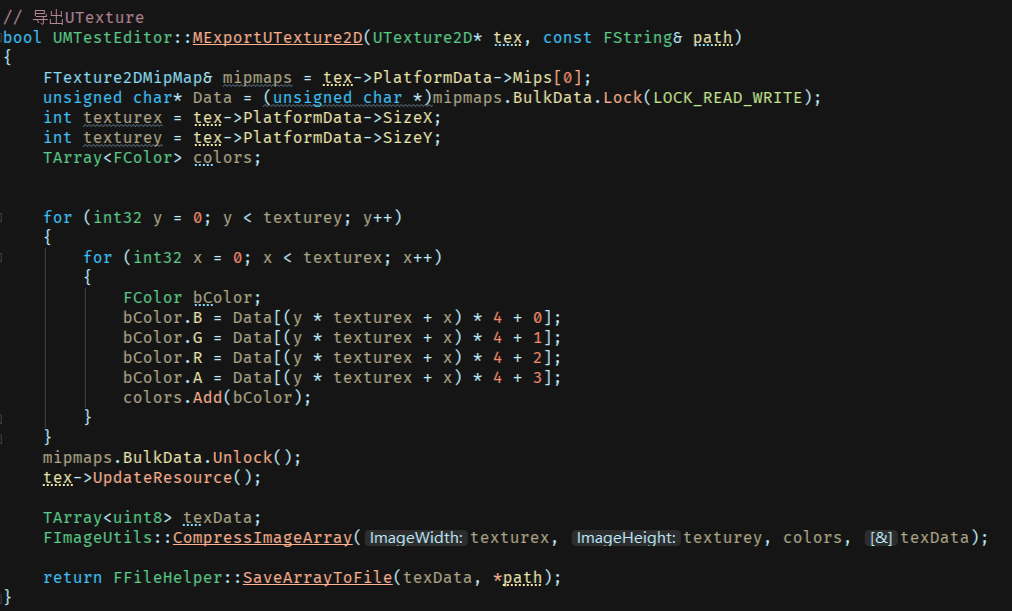Click the return keyword

pyautogui.click(x=72, y=578)
